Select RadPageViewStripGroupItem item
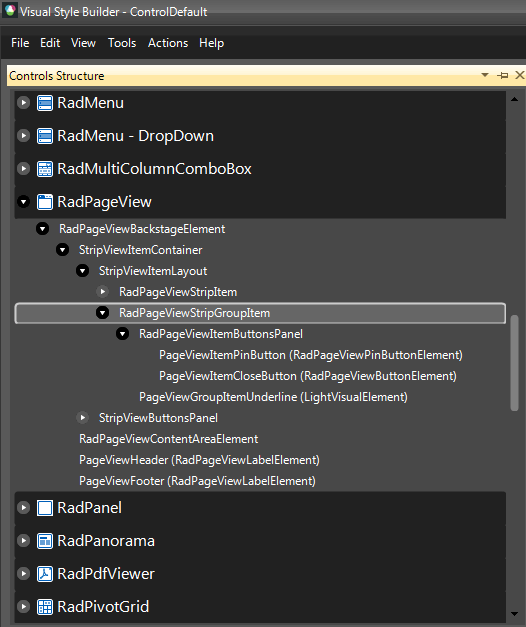Viewport: 526px width, 627px height. 194,313
